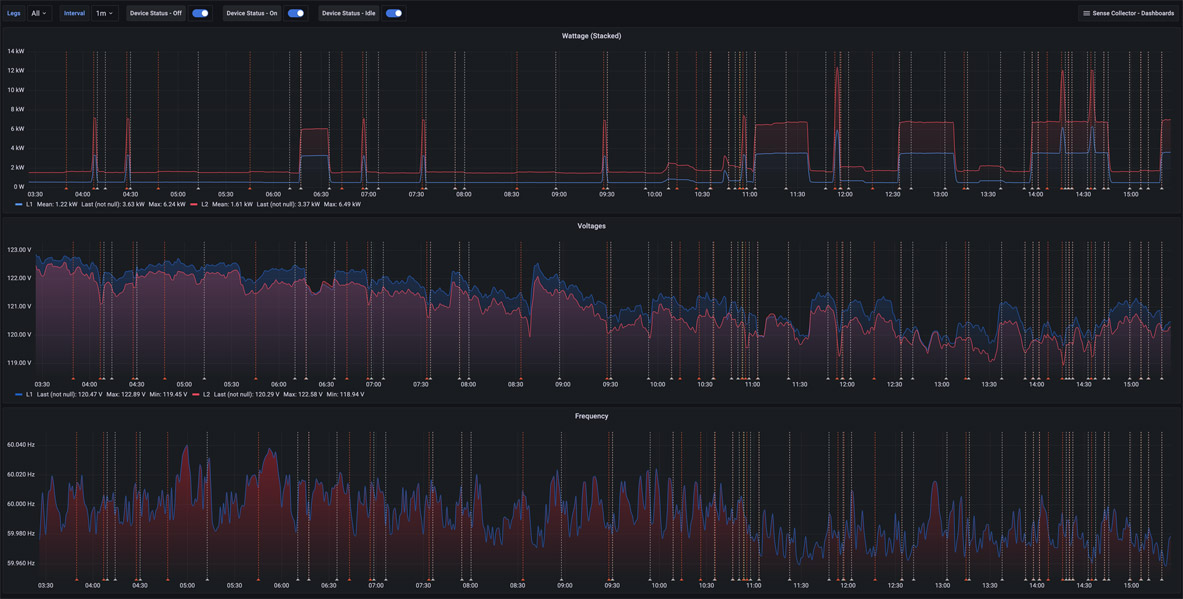
Task: Click red L2 color swatch in Voltages legend
Action: pyautogui.click(x=196, y=394)
